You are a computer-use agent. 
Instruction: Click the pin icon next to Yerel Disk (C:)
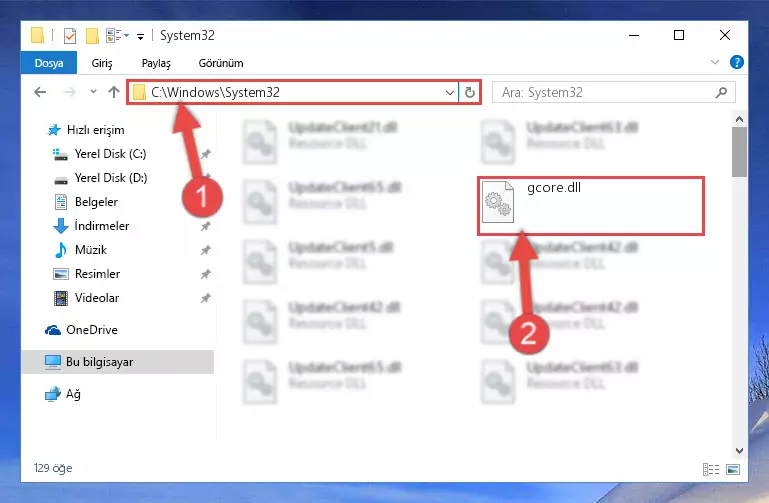[205, 154]
